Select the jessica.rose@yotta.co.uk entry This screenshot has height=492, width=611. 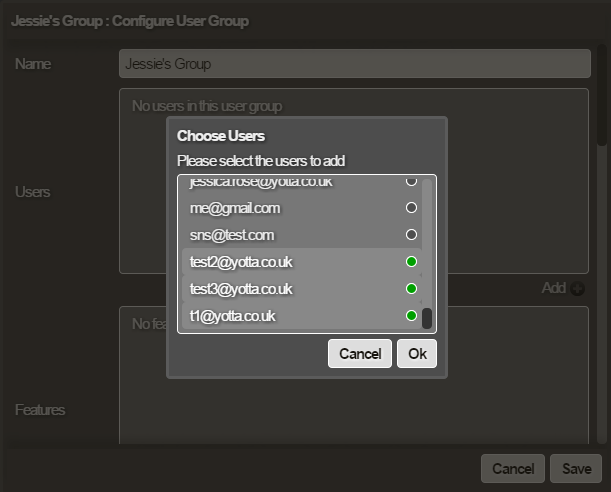[261, 184]
